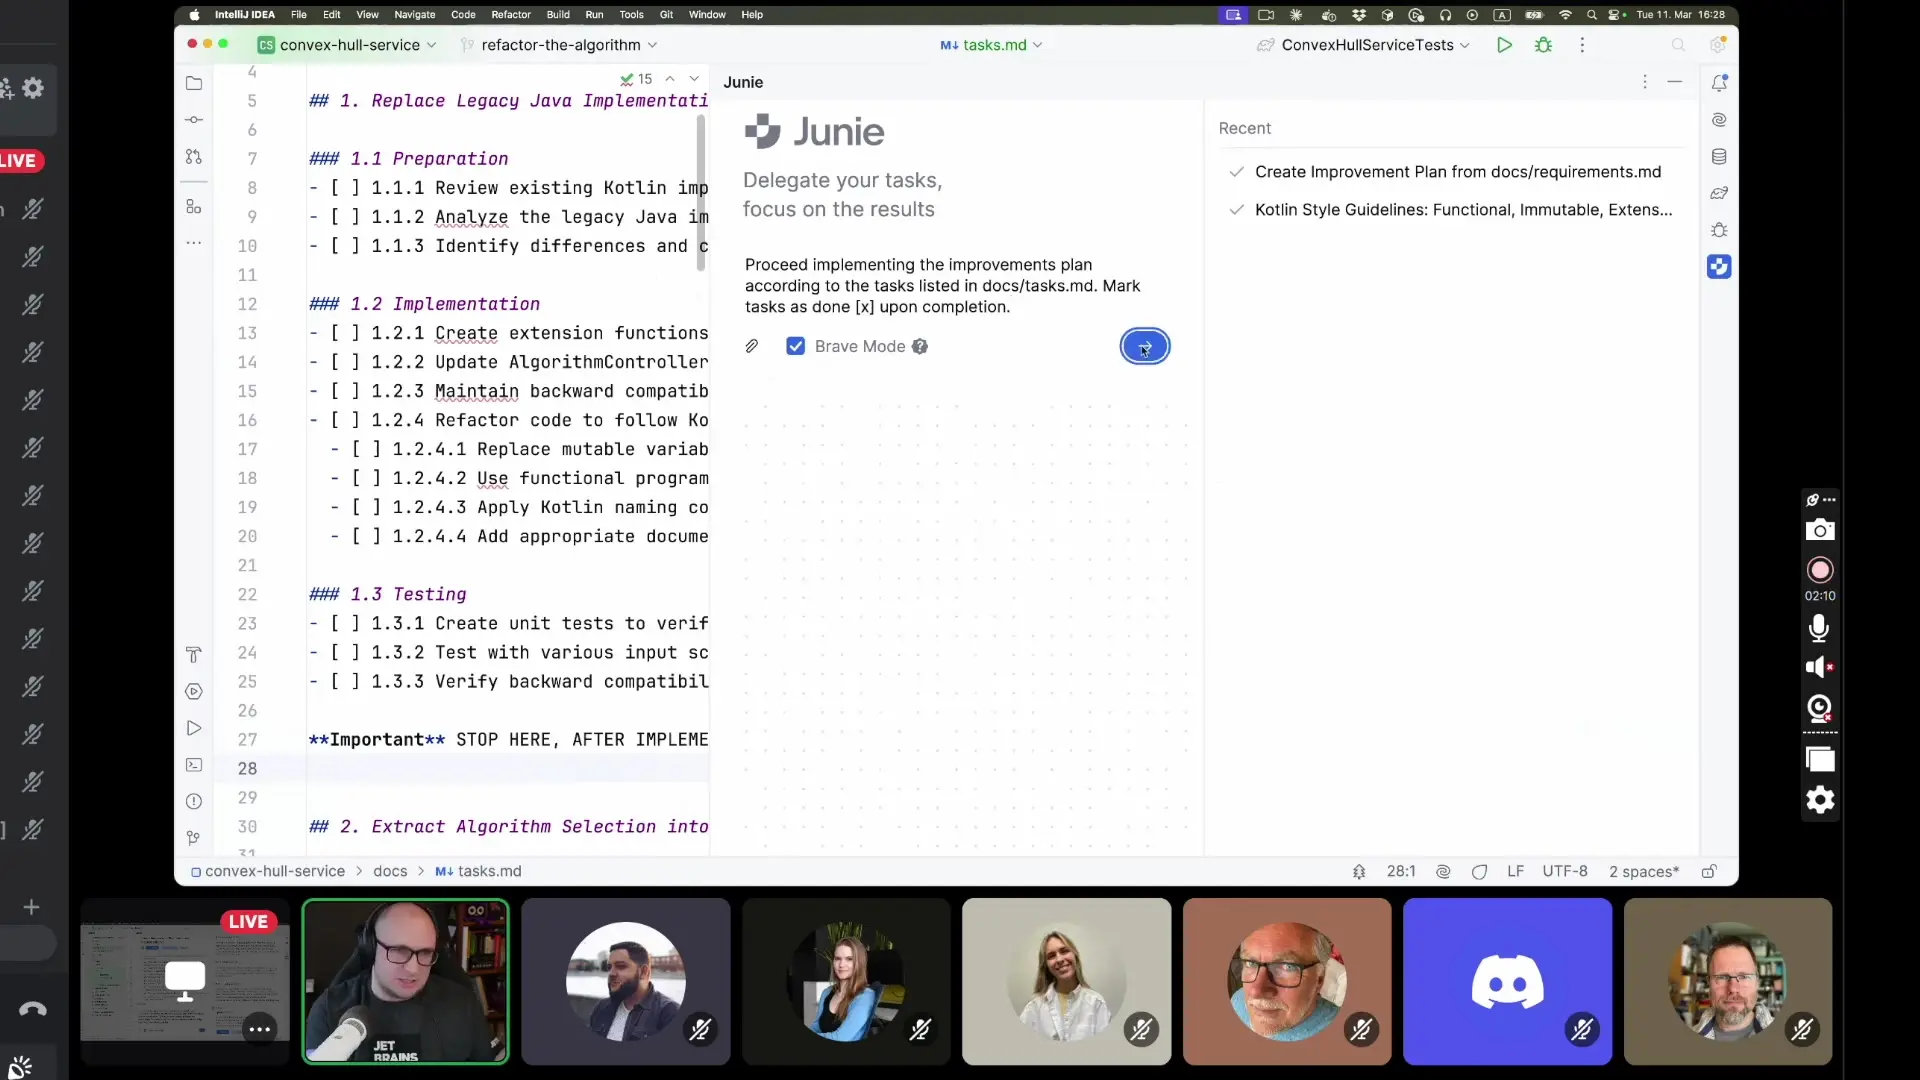
Task: Open the Navigate menu
Action: point(415,15)
